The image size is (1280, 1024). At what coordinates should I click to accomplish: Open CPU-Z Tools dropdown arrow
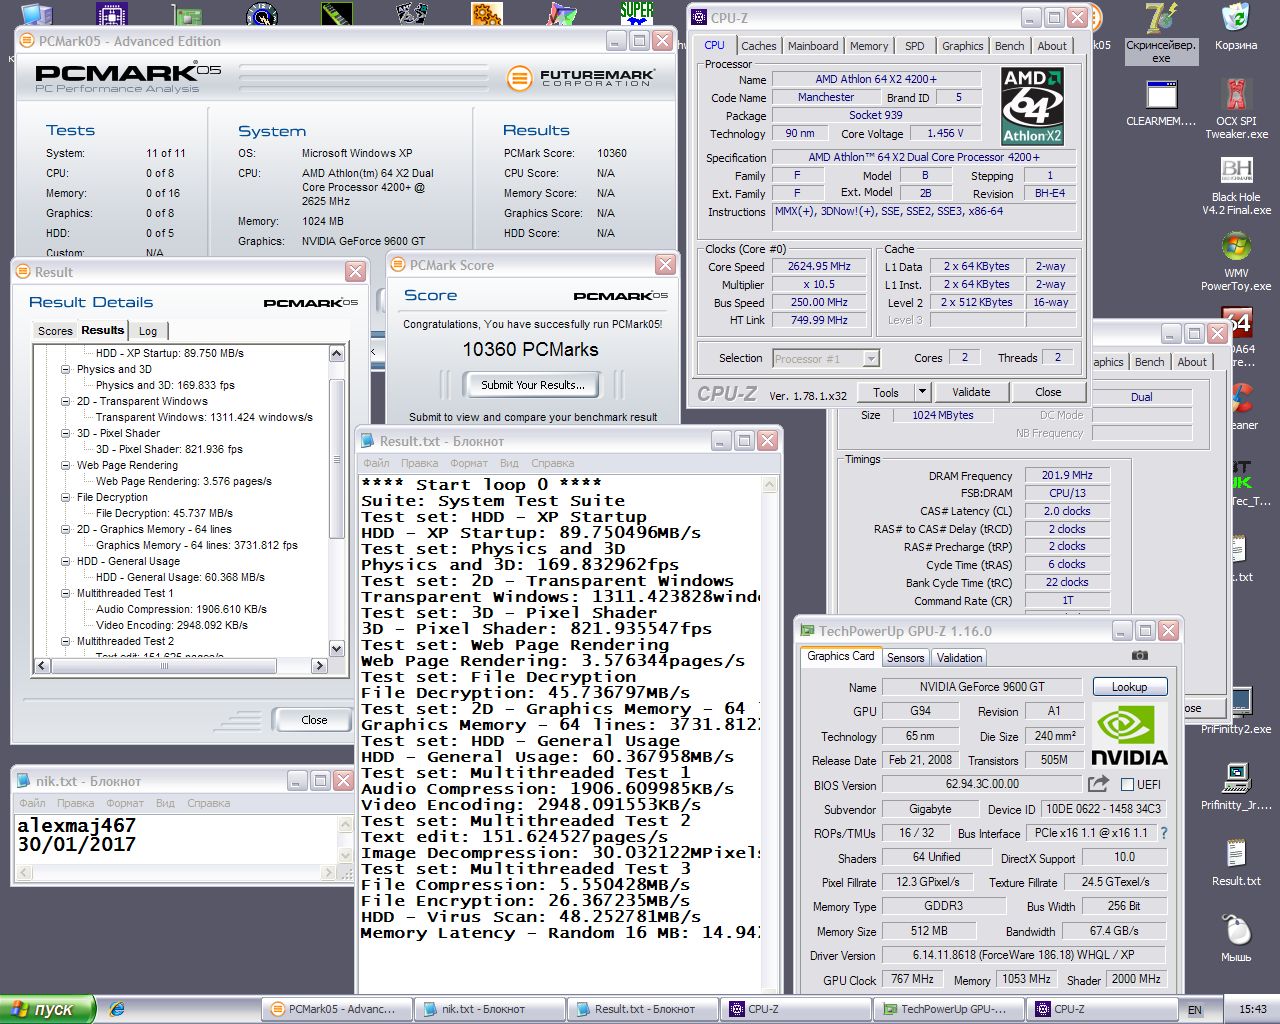[923, 392]
